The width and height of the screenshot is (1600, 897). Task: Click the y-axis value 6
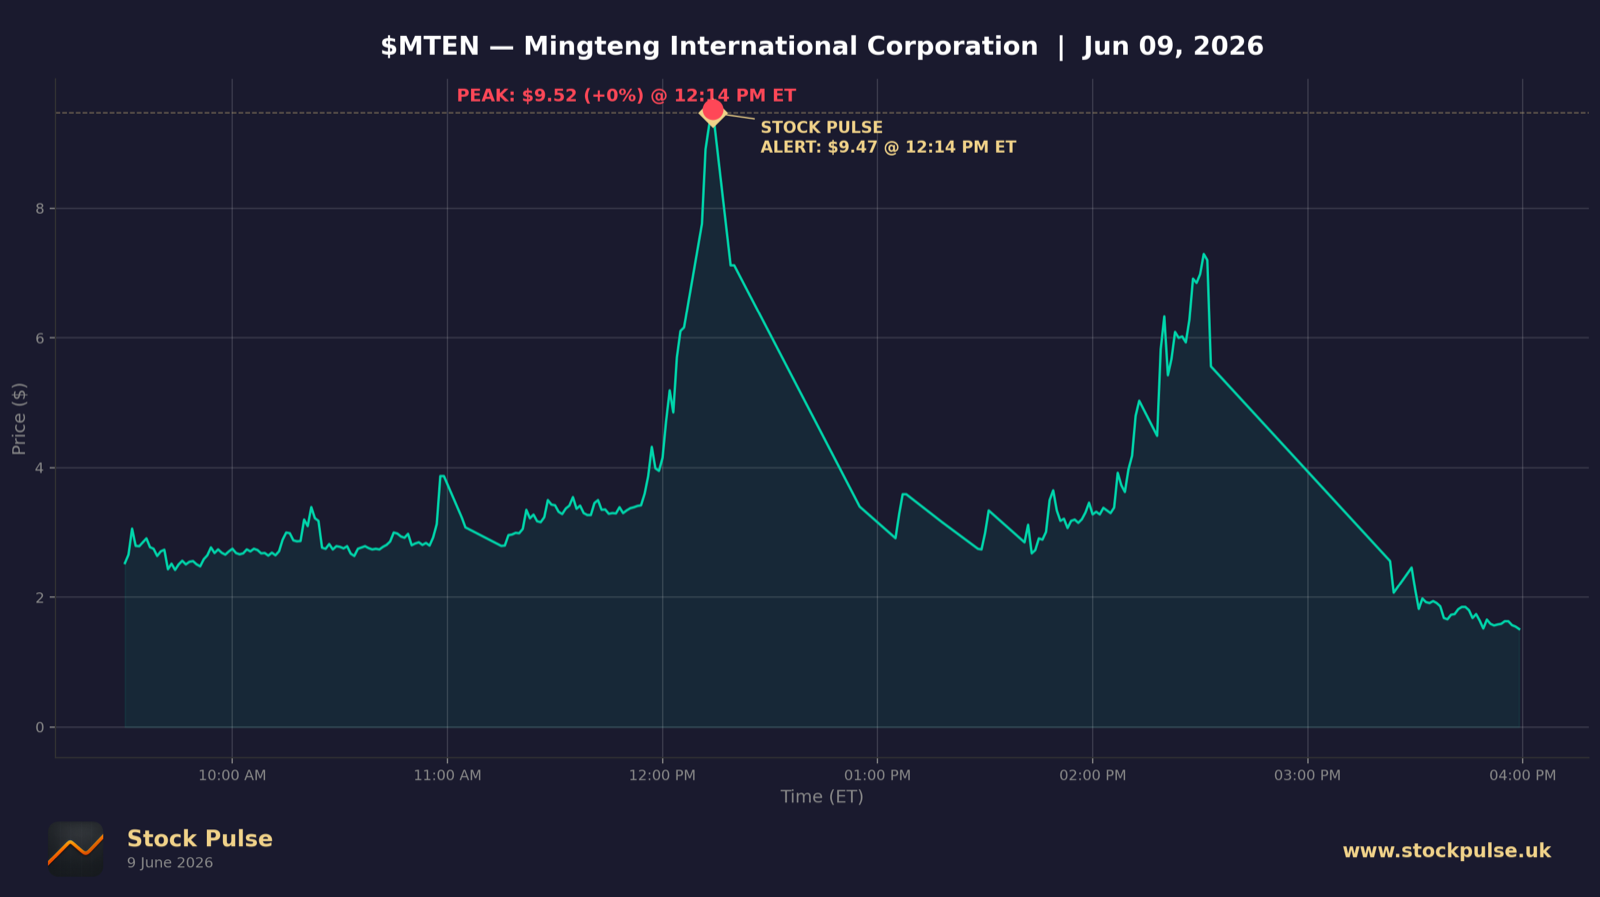pyautogui.click(x=40, y=339)
